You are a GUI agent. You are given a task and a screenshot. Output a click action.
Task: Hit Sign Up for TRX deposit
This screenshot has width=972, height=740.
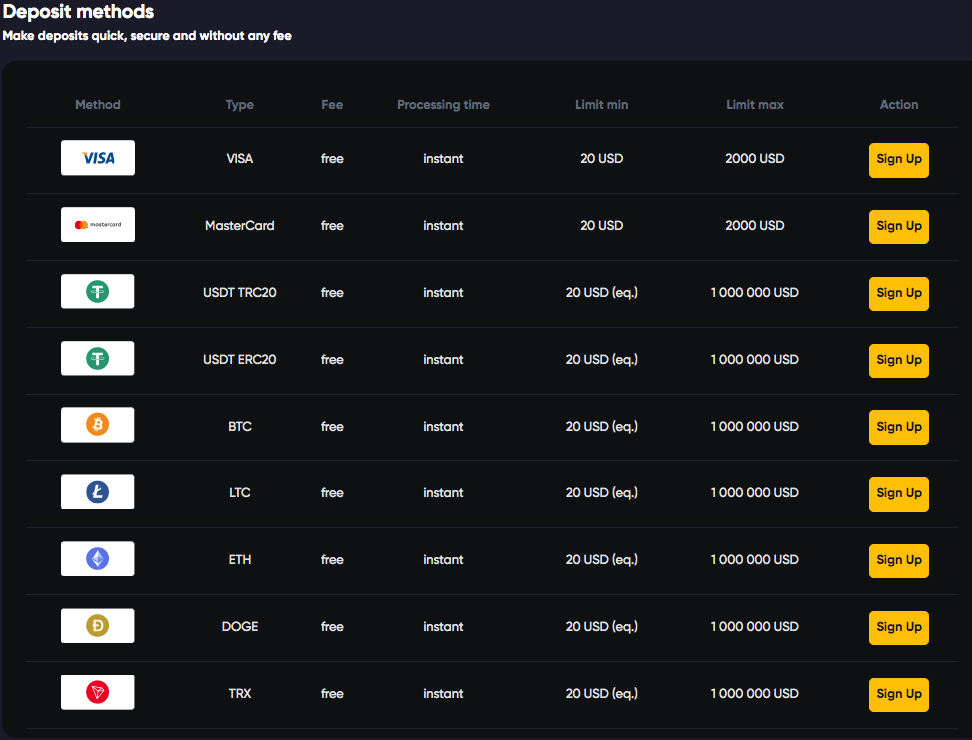point(898,694)
